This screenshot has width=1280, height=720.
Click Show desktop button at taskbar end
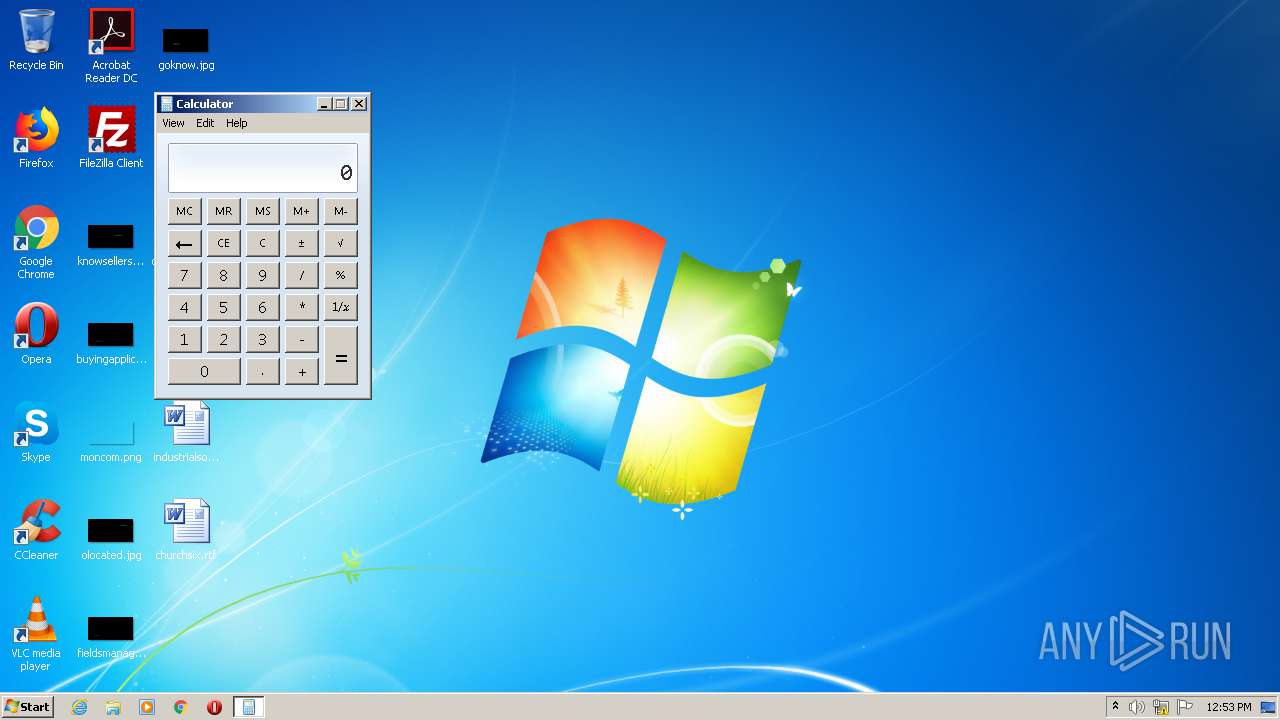(1268, 707)
